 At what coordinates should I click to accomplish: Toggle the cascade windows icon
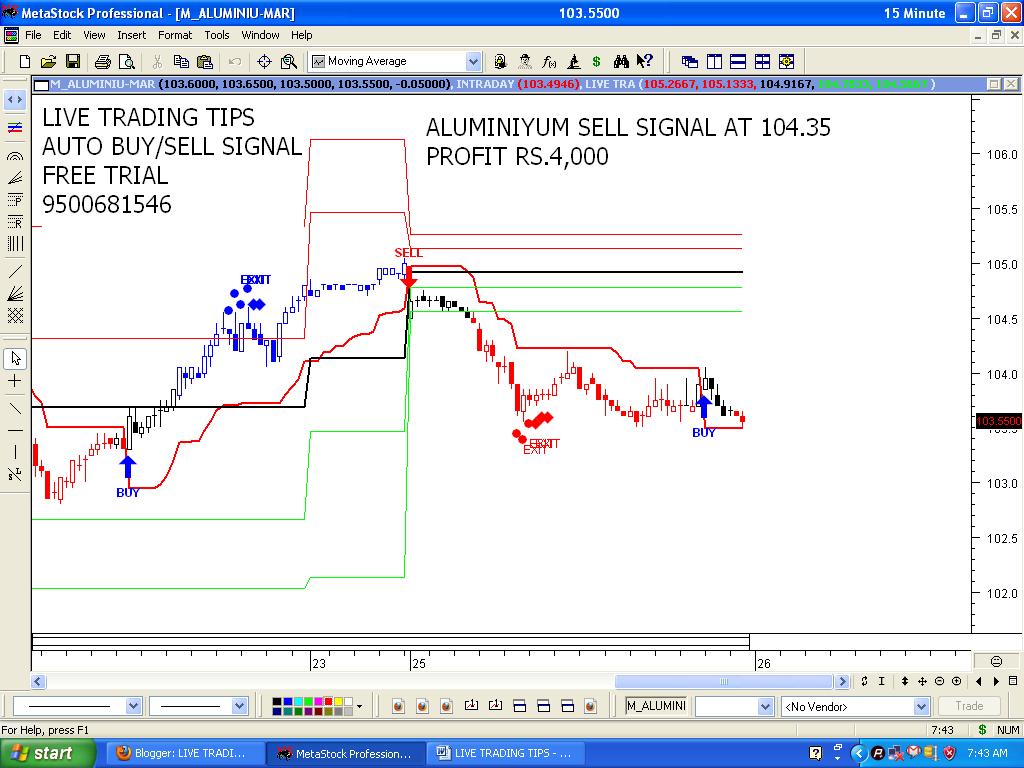pyautogui.click(x=688, y=61)
